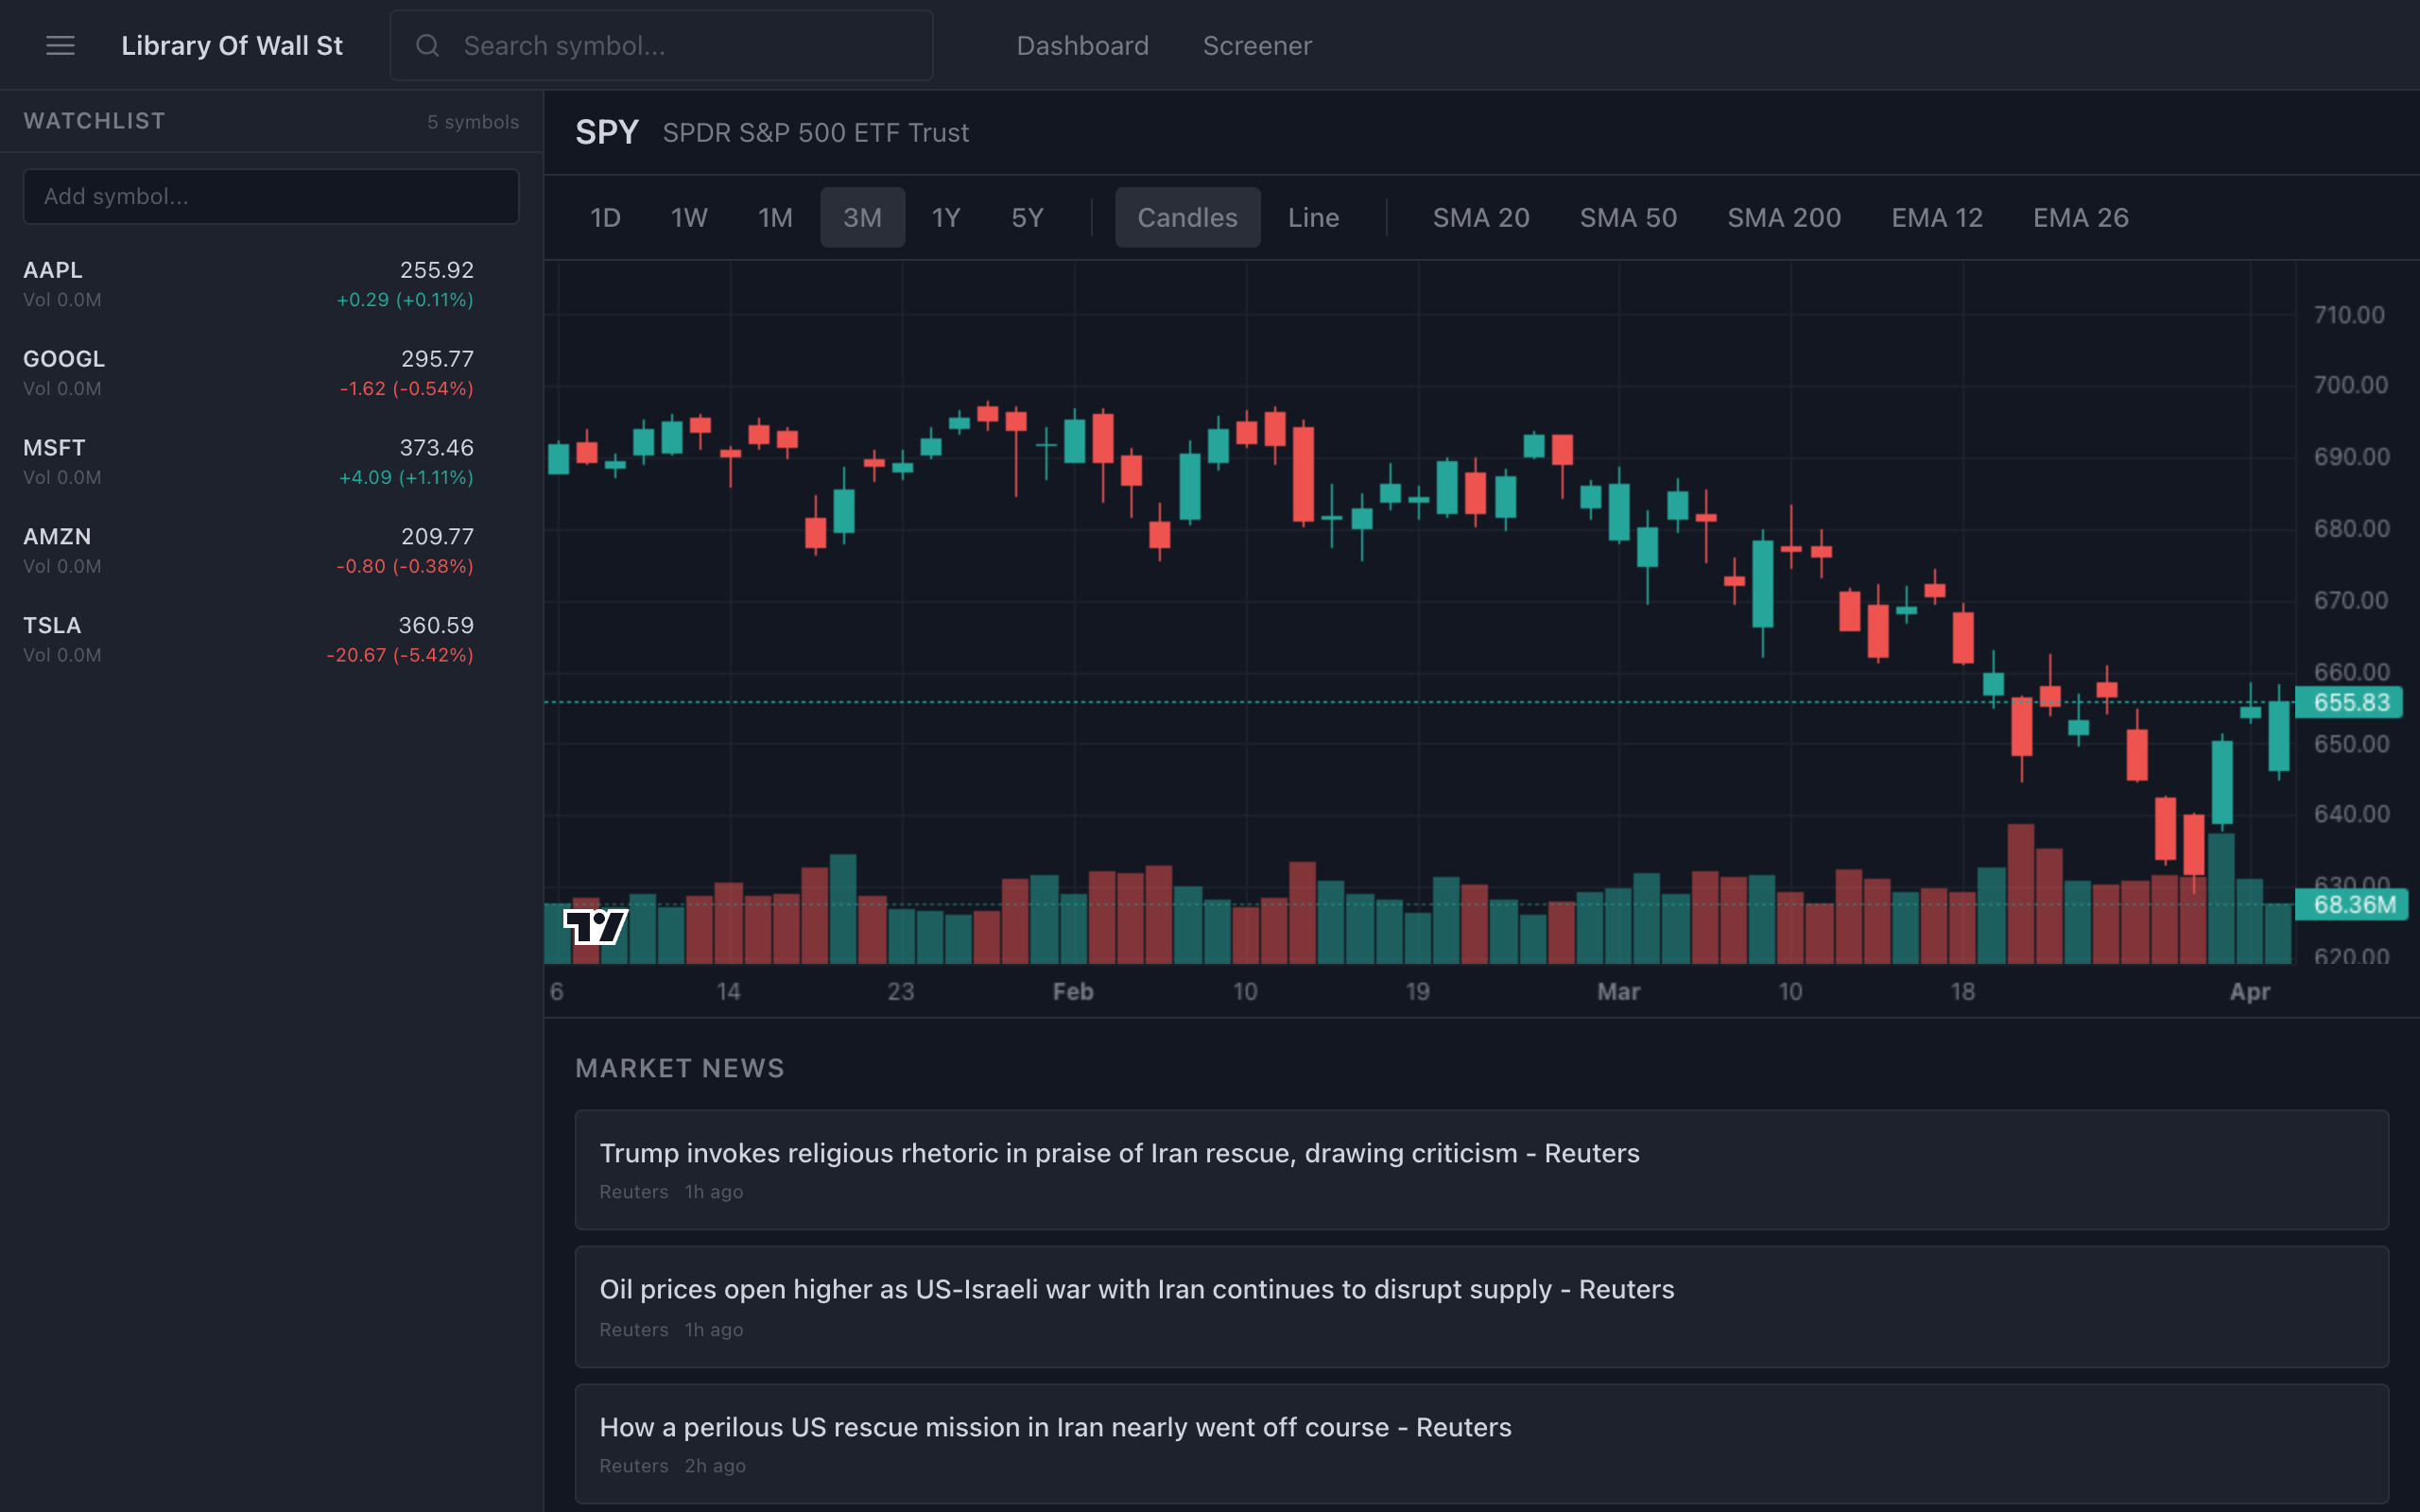Toggle the SMA 20 indicator

coord(1480,218)
